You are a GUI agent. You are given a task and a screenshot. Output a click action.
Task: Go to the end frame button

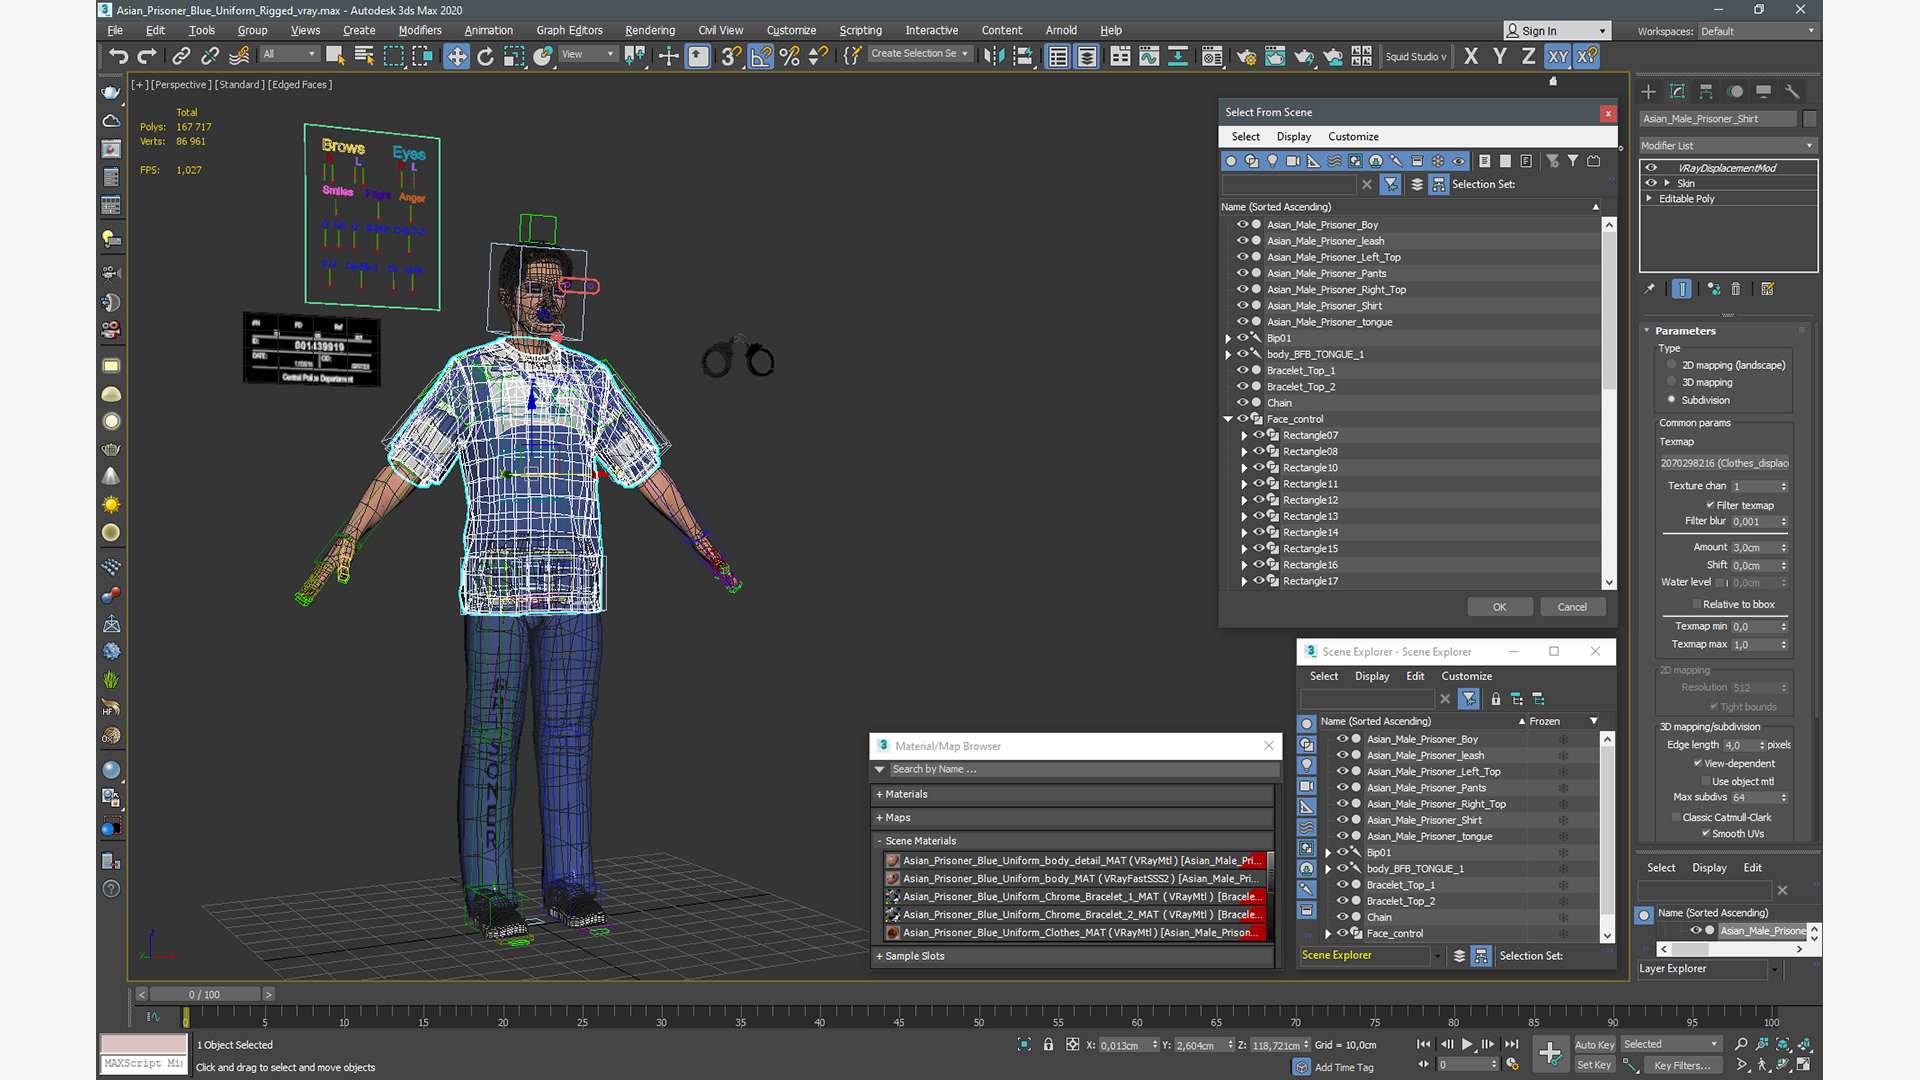1511,1044
